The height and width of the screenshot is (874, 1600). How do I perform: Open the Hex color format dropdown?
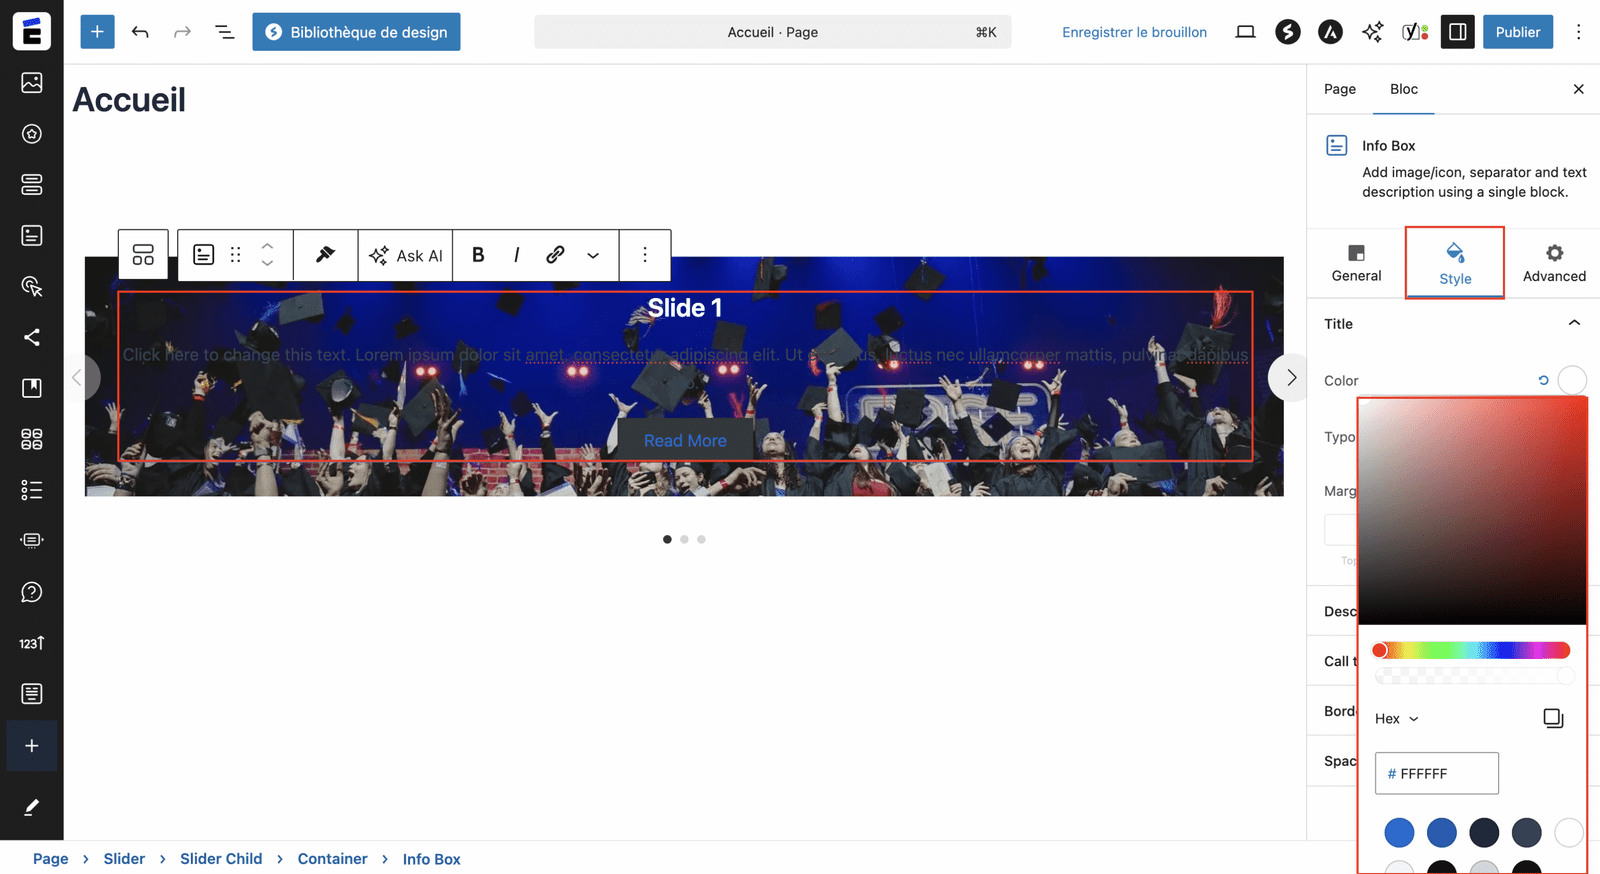[1397, 719]
